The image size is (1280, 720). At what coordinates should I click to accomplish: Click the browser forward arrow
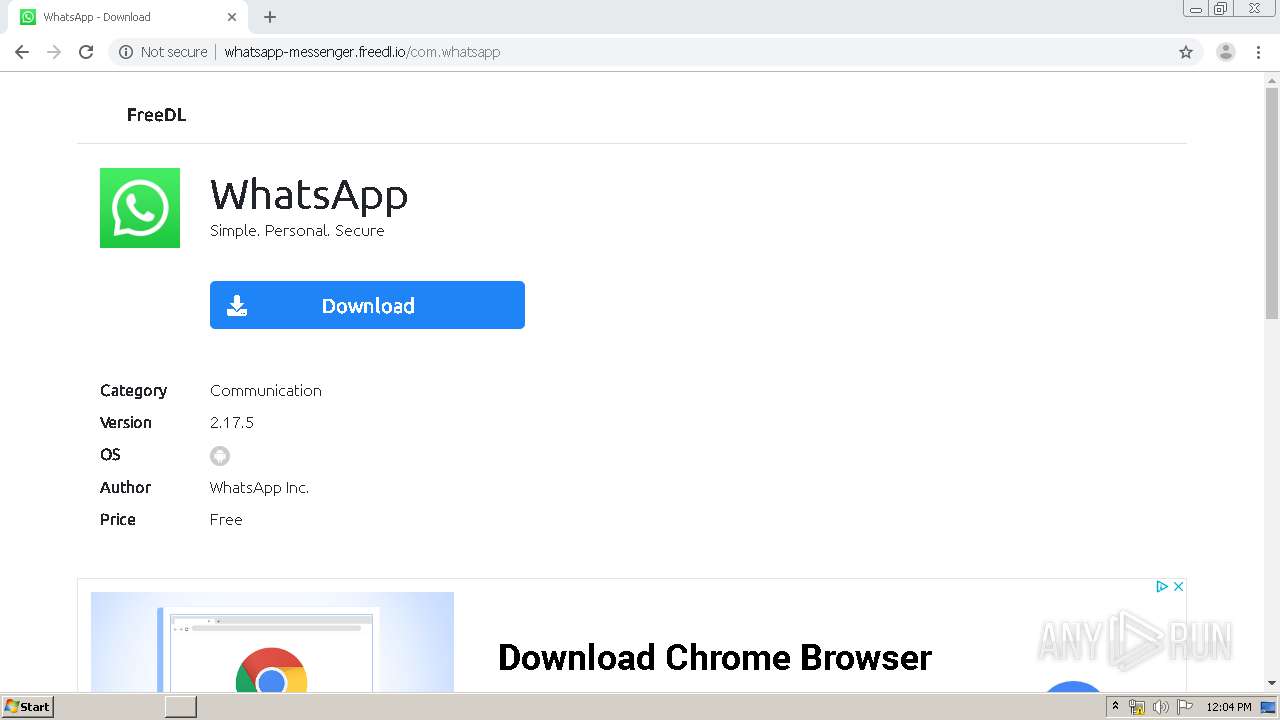point(54,52)
